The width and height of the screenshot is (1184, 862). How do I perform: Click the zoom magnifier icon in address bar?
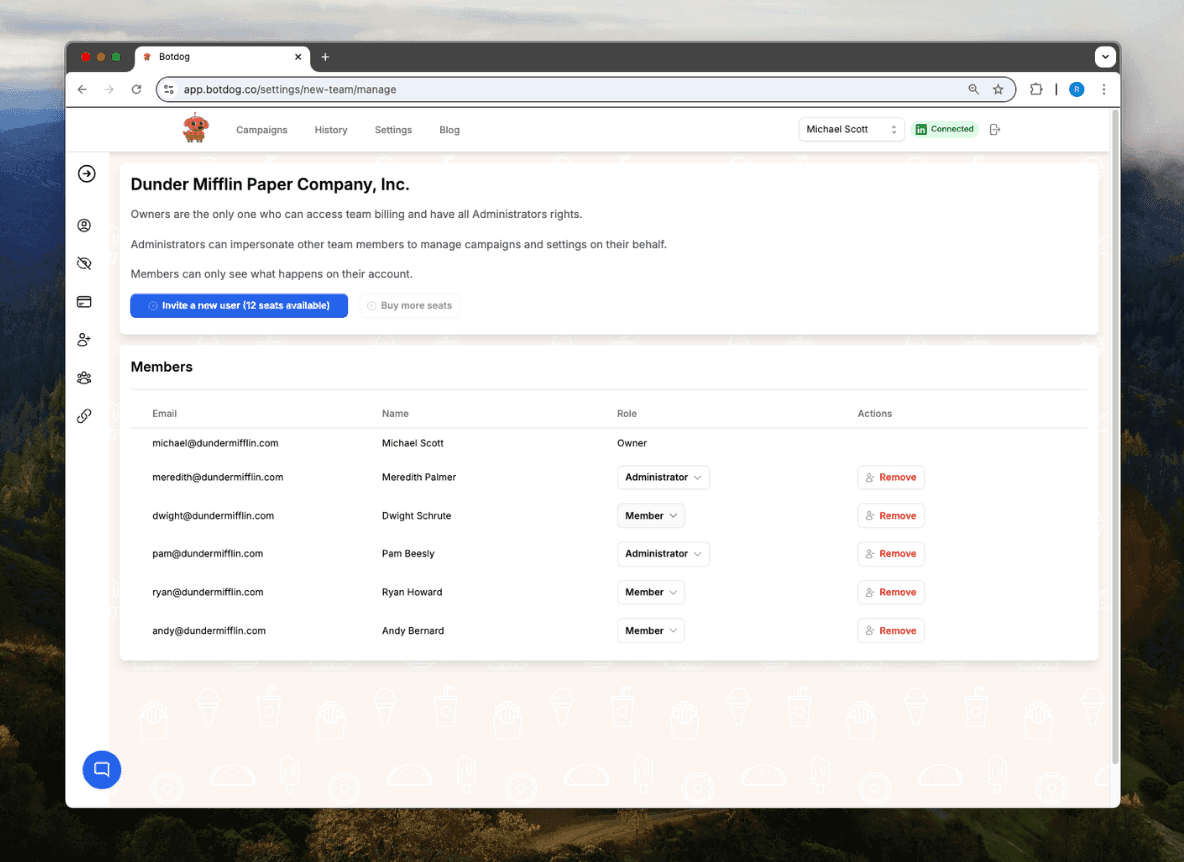(x=973, y=89)
